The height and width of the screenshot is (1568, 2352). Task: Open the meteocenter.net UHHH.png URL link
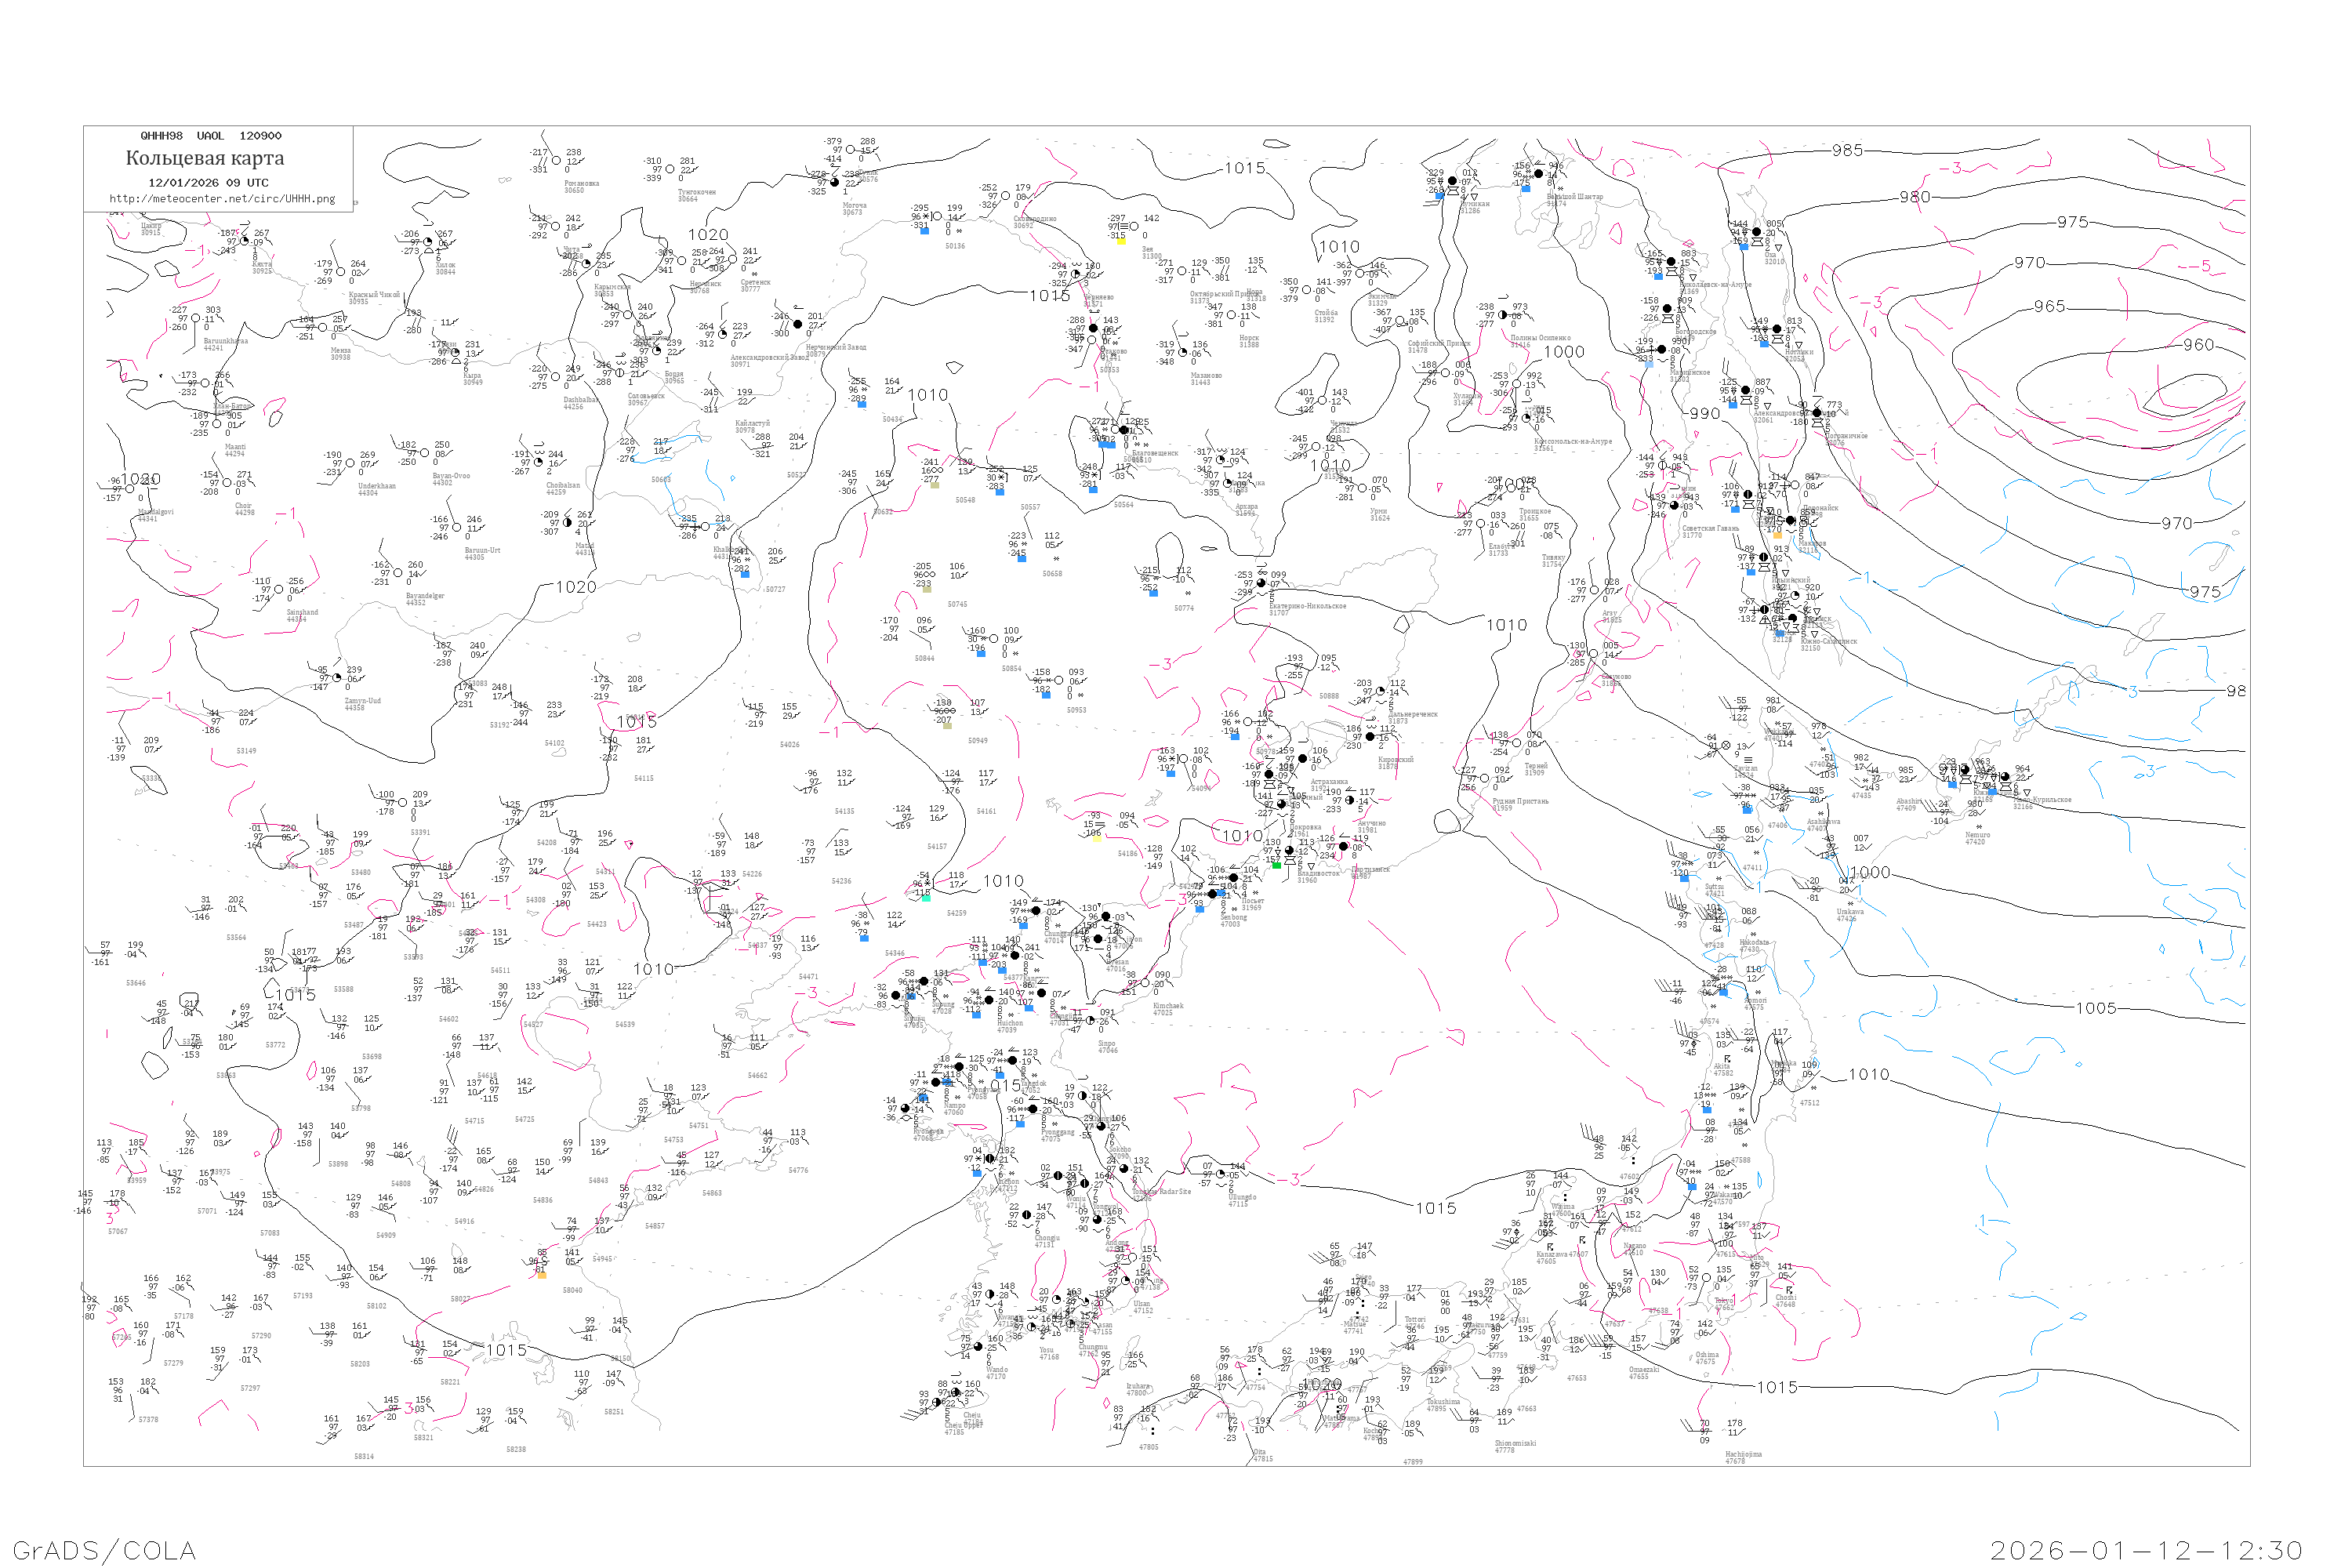click(222, 199)
